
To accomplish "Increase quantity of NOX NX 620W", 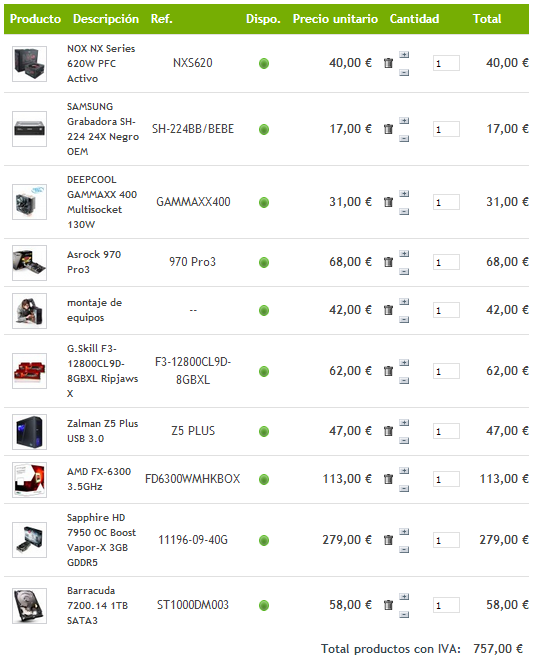I will [404, 54].
